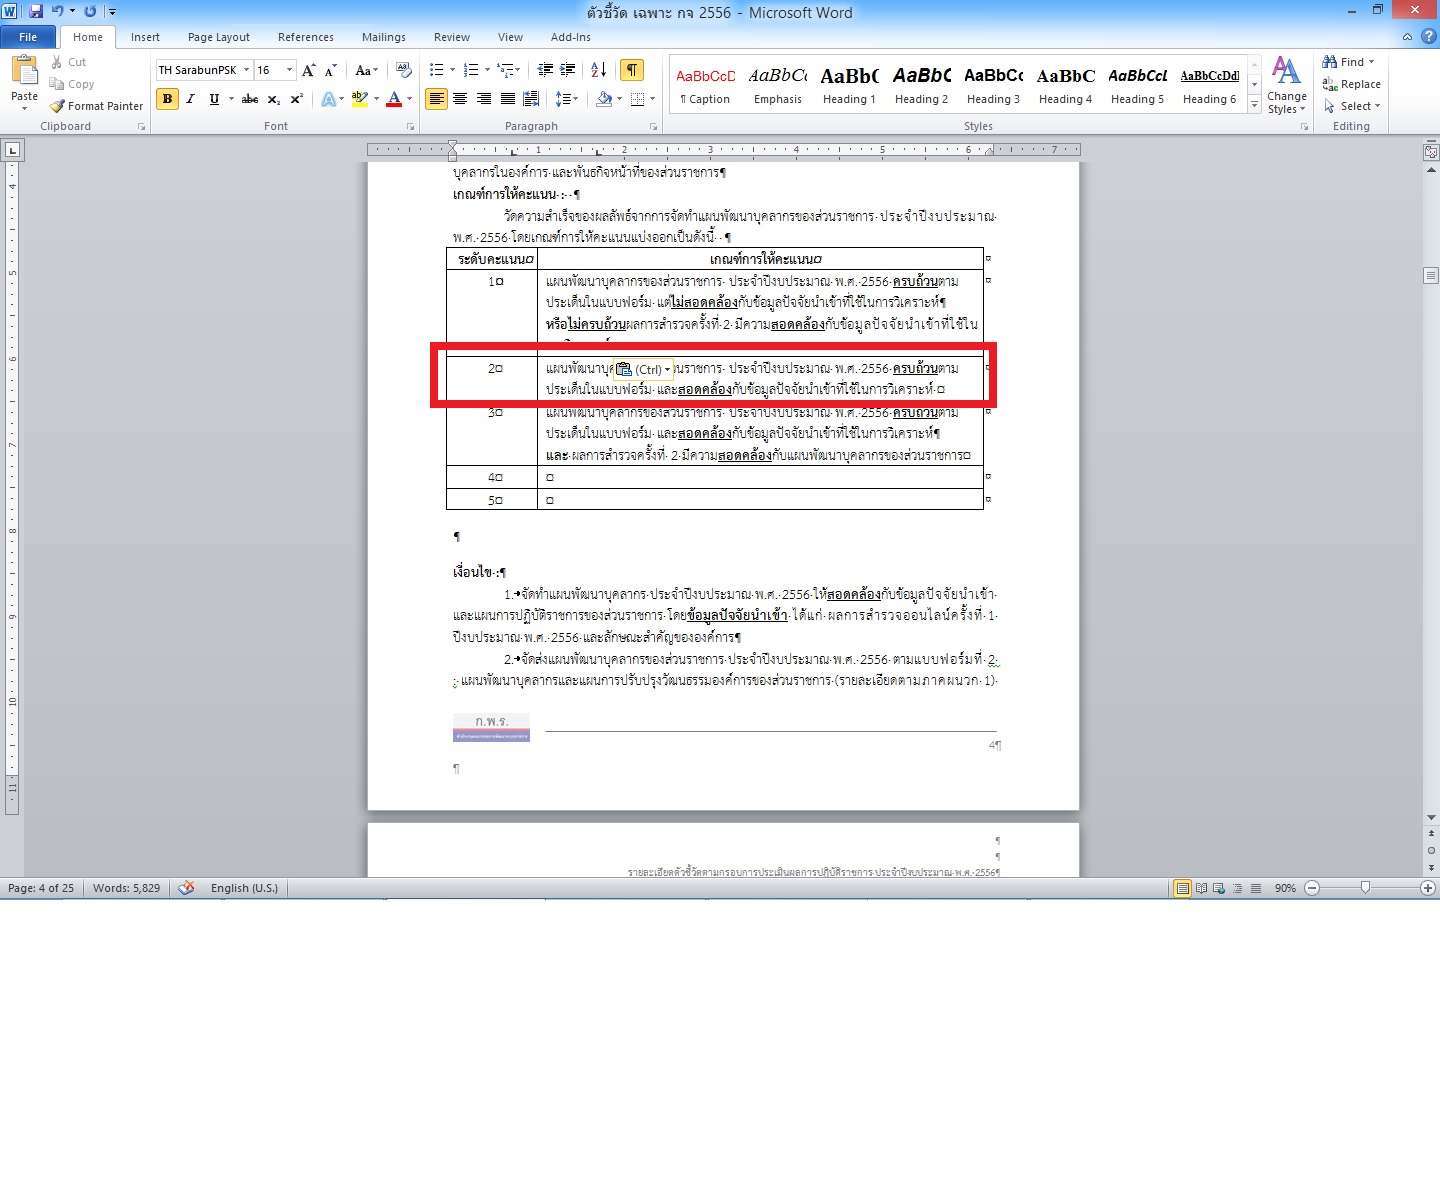Apply the Heading 1 style
Image resolution: width=1440 pixels, height=1204 pixels.
849,85
